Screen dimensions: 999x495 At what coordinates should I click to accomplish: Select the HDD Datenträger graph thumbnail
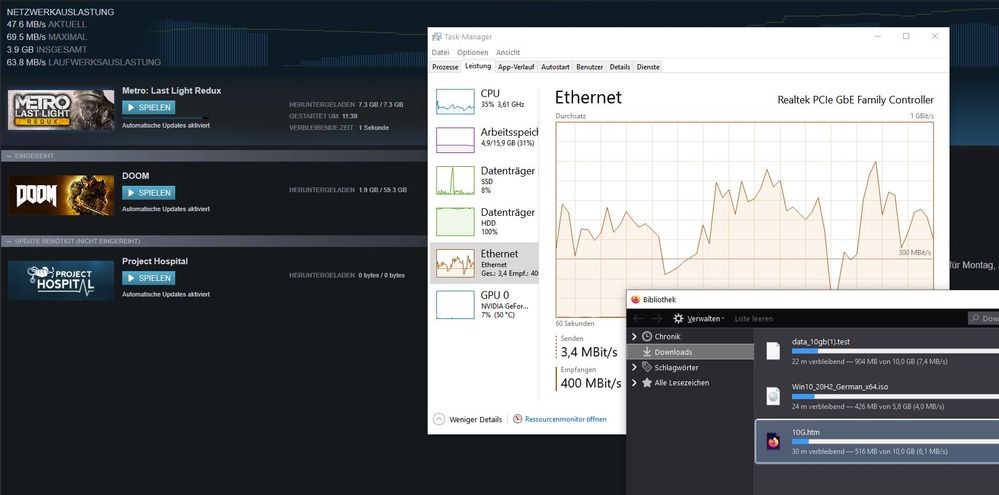click(x=455, y=221)
